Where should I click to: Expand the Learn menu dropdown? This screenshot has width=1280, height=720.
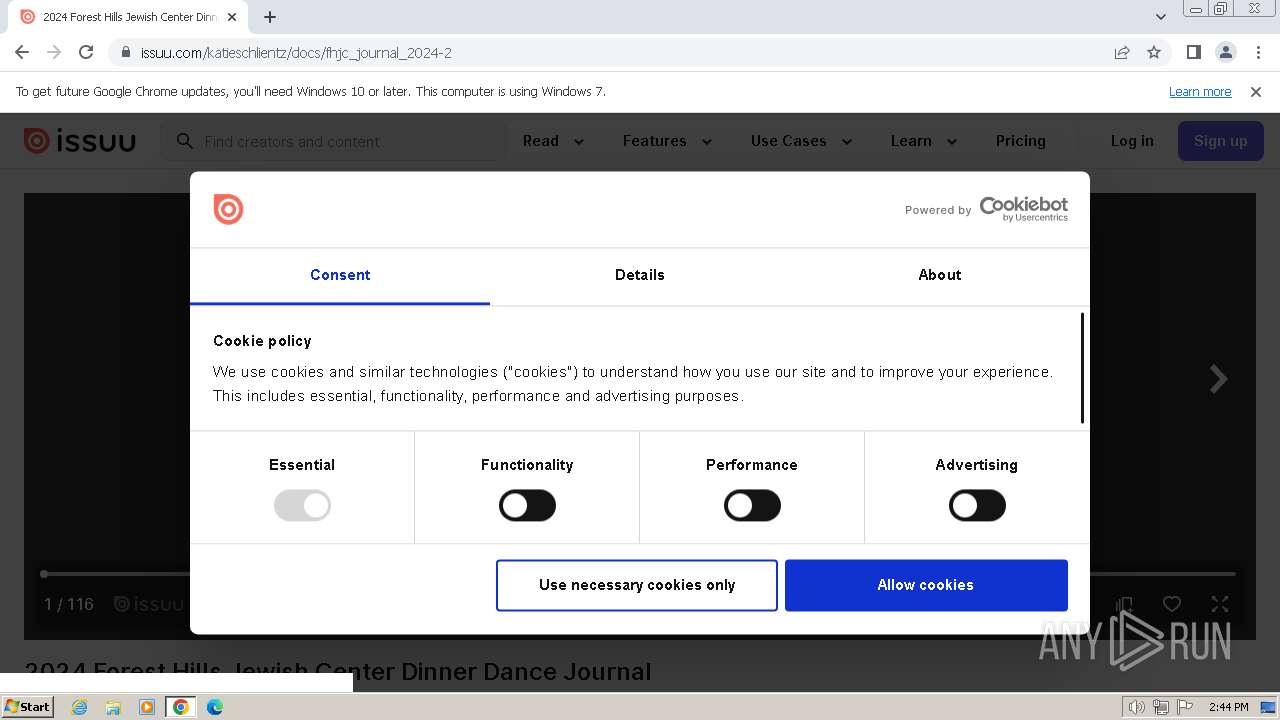point(924,141)
